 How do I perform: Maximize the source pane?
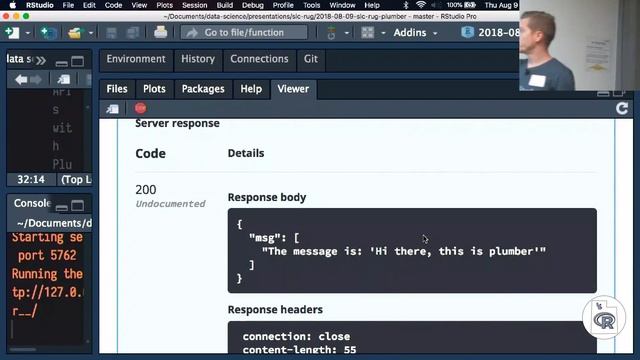(x=78, y=62)
